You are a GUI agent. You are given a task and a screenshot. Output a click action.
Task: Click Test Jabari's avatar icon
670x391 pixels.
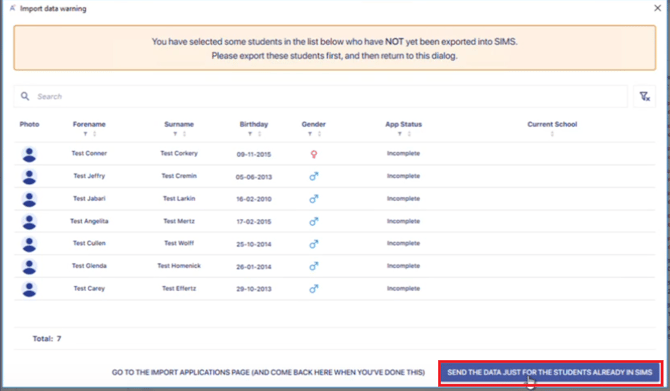pyautogui.click(x=29, y=199)
